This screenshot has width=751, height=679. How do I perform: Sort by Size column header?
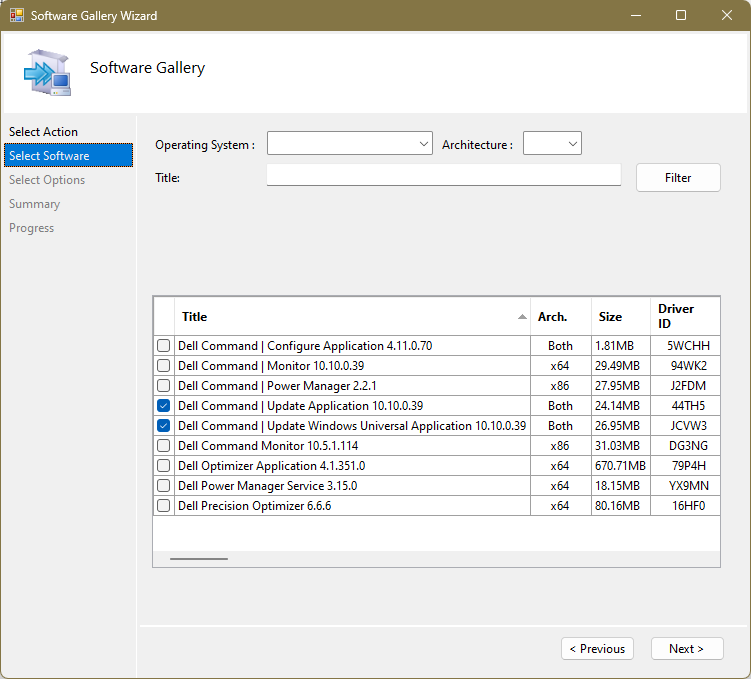621,317
